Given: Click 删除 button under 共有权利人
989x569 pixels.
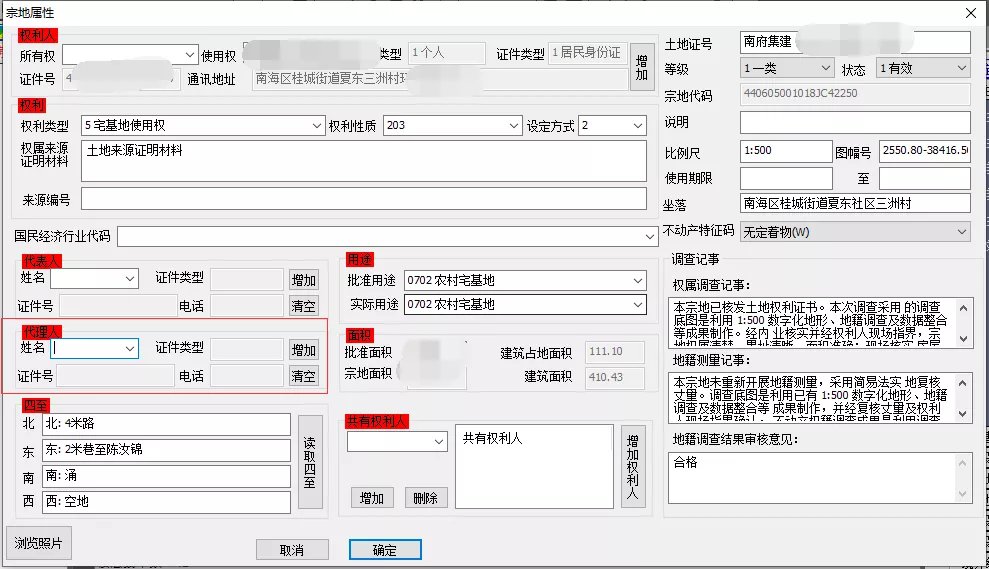Looking at the screenshot, I should (426, 498).
